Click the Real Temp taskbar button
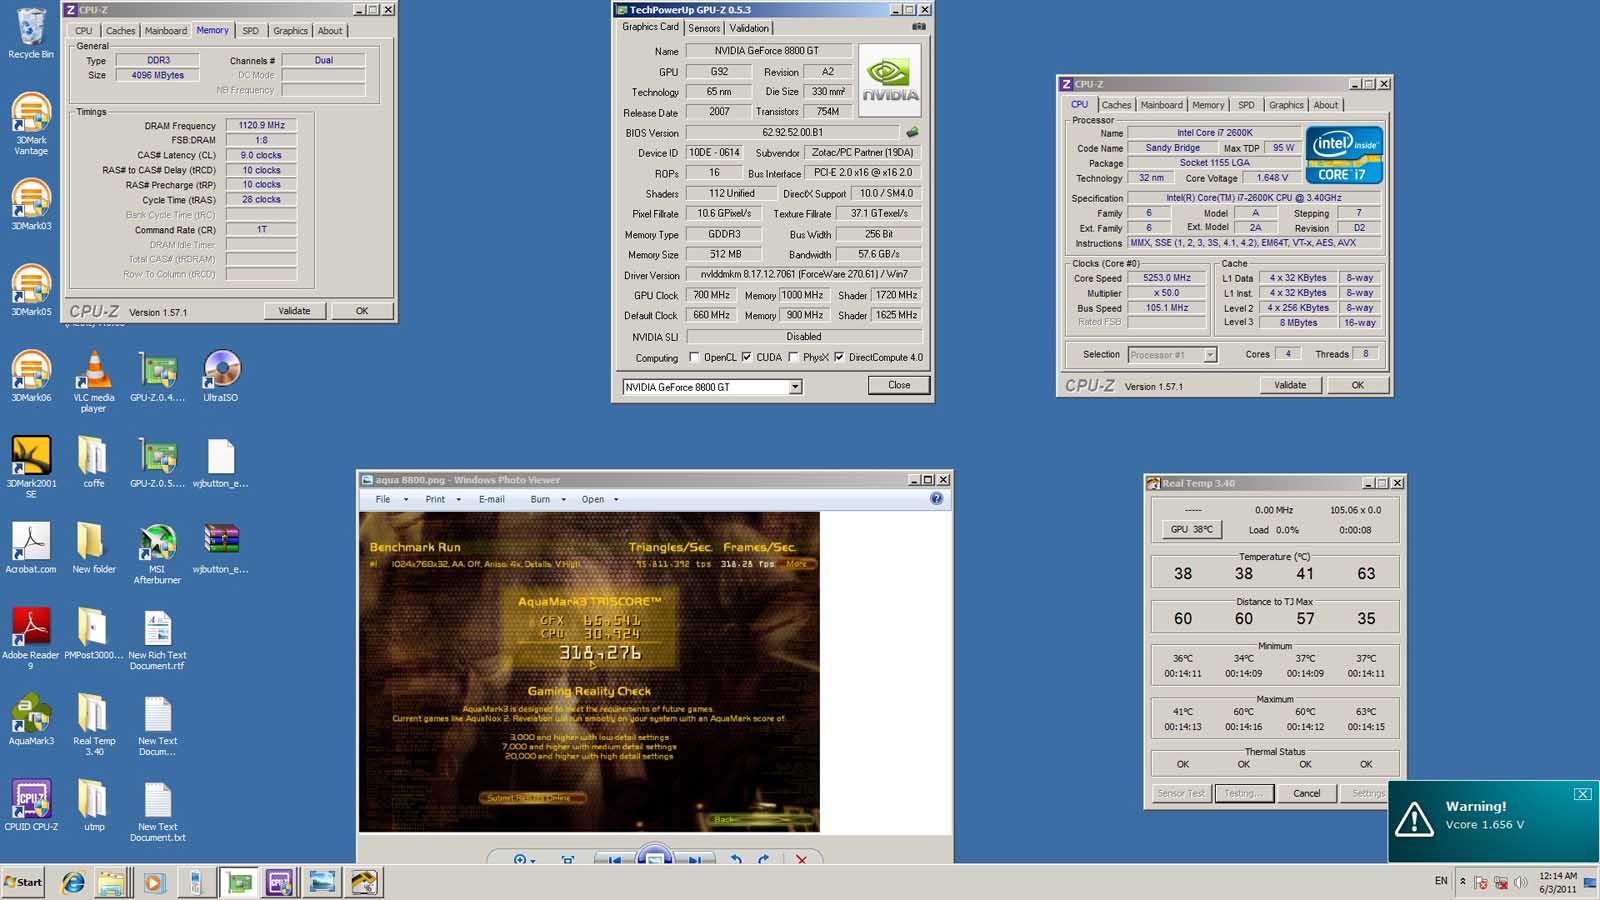 click(364, 882)
